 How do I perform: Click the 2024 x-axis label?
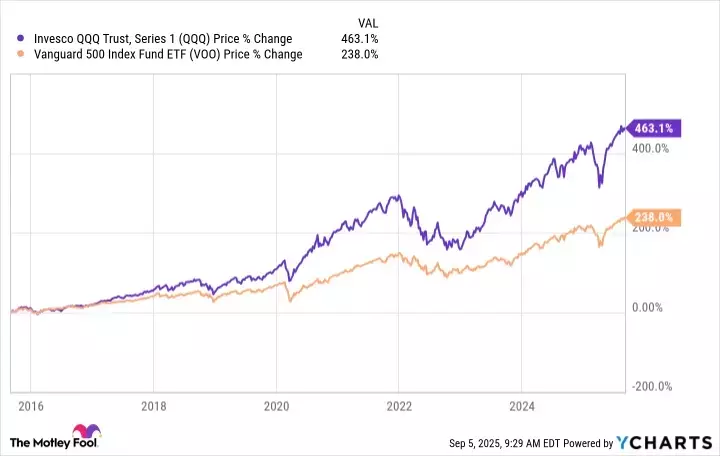[522, 407]
